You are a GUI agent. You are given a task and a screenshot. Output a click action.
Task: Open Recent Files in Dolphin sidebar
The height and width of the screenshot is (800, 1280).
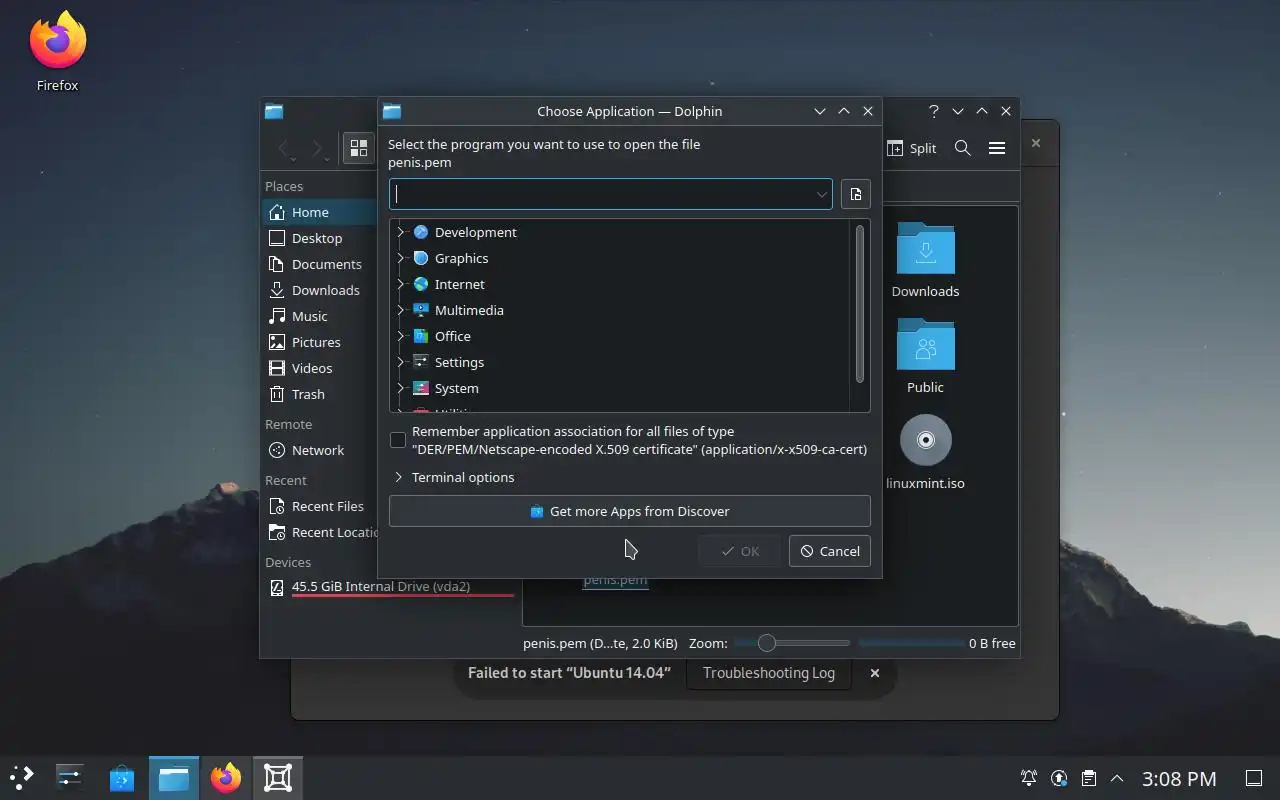tap(320, 506)
